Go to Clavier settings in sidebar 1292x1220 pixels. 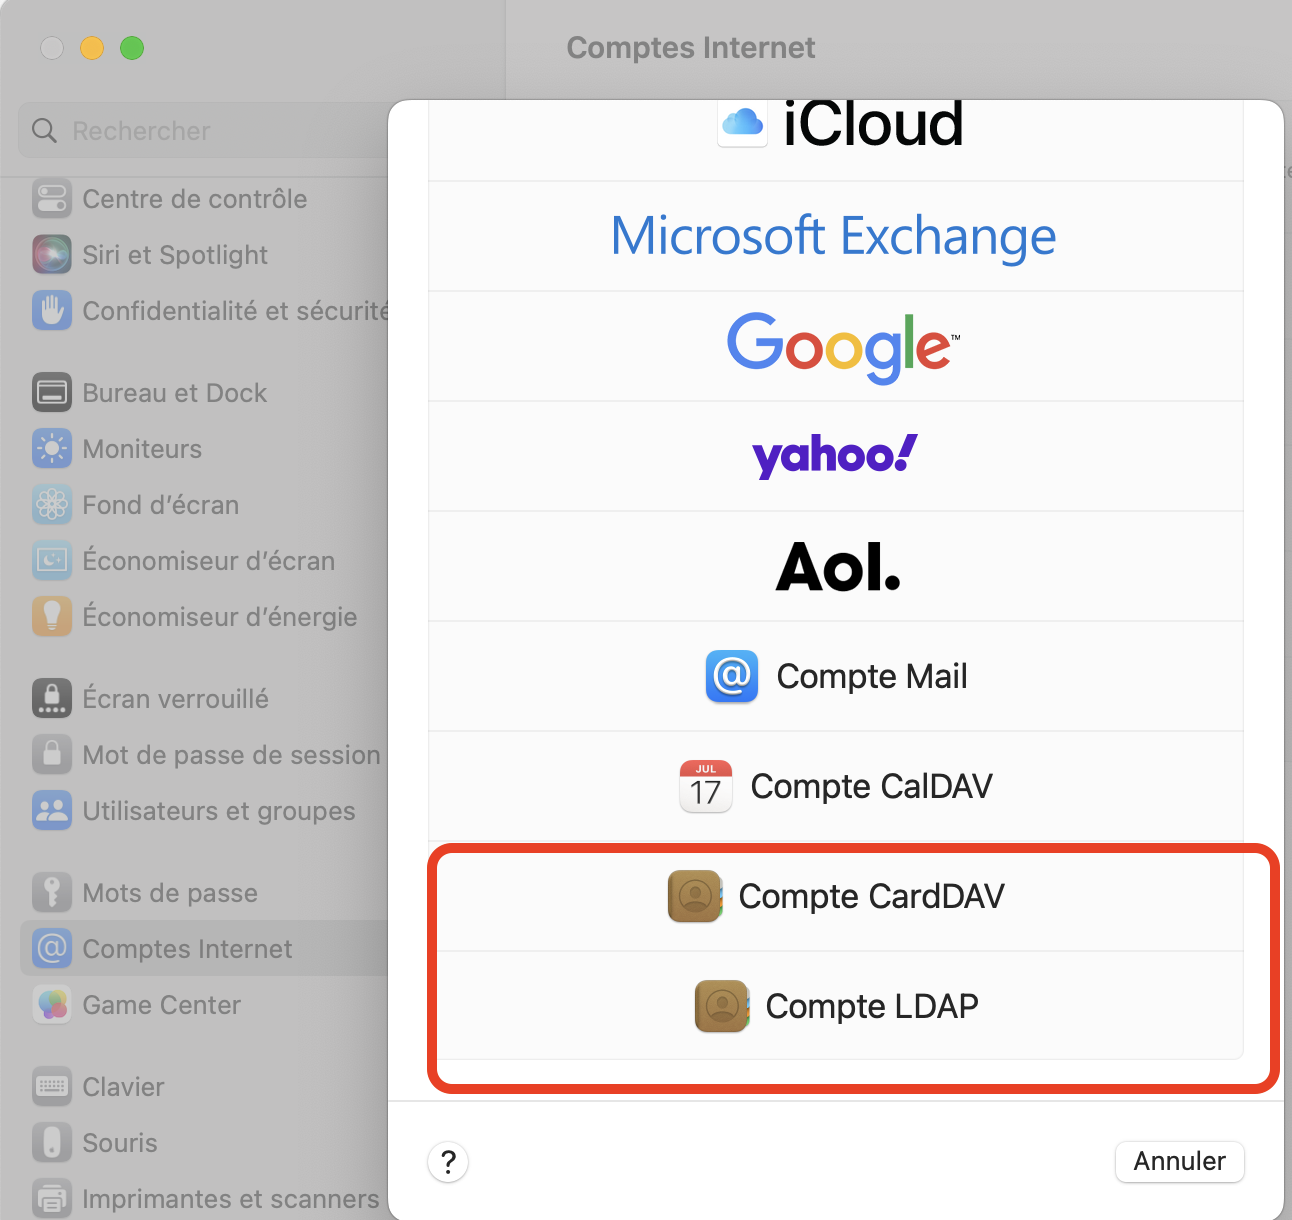[x=123, y=1087]
